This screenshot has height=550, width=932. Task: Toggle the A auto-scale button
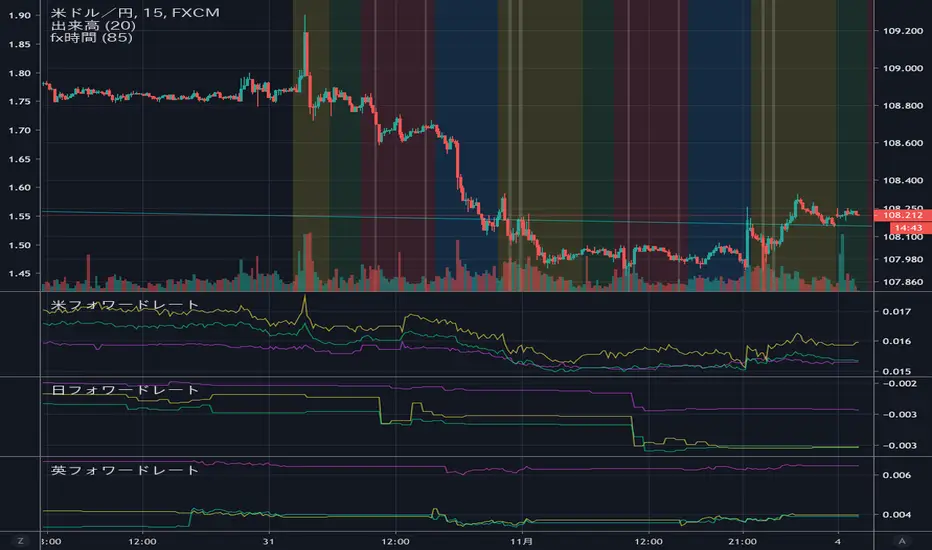(x=902, y=541)
